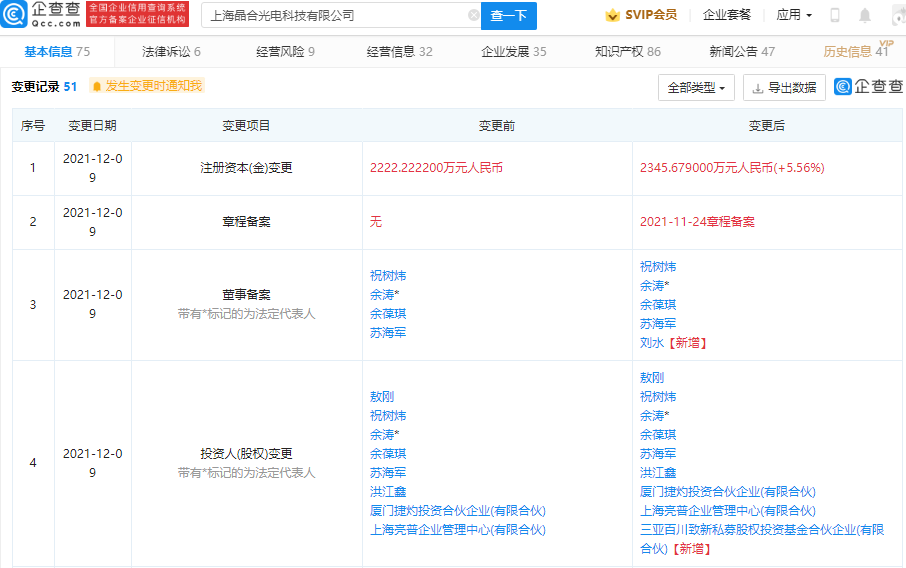Switch to the 法律诉讼 tab
Viewport: 906px width, 568px height.
[171, 52]
